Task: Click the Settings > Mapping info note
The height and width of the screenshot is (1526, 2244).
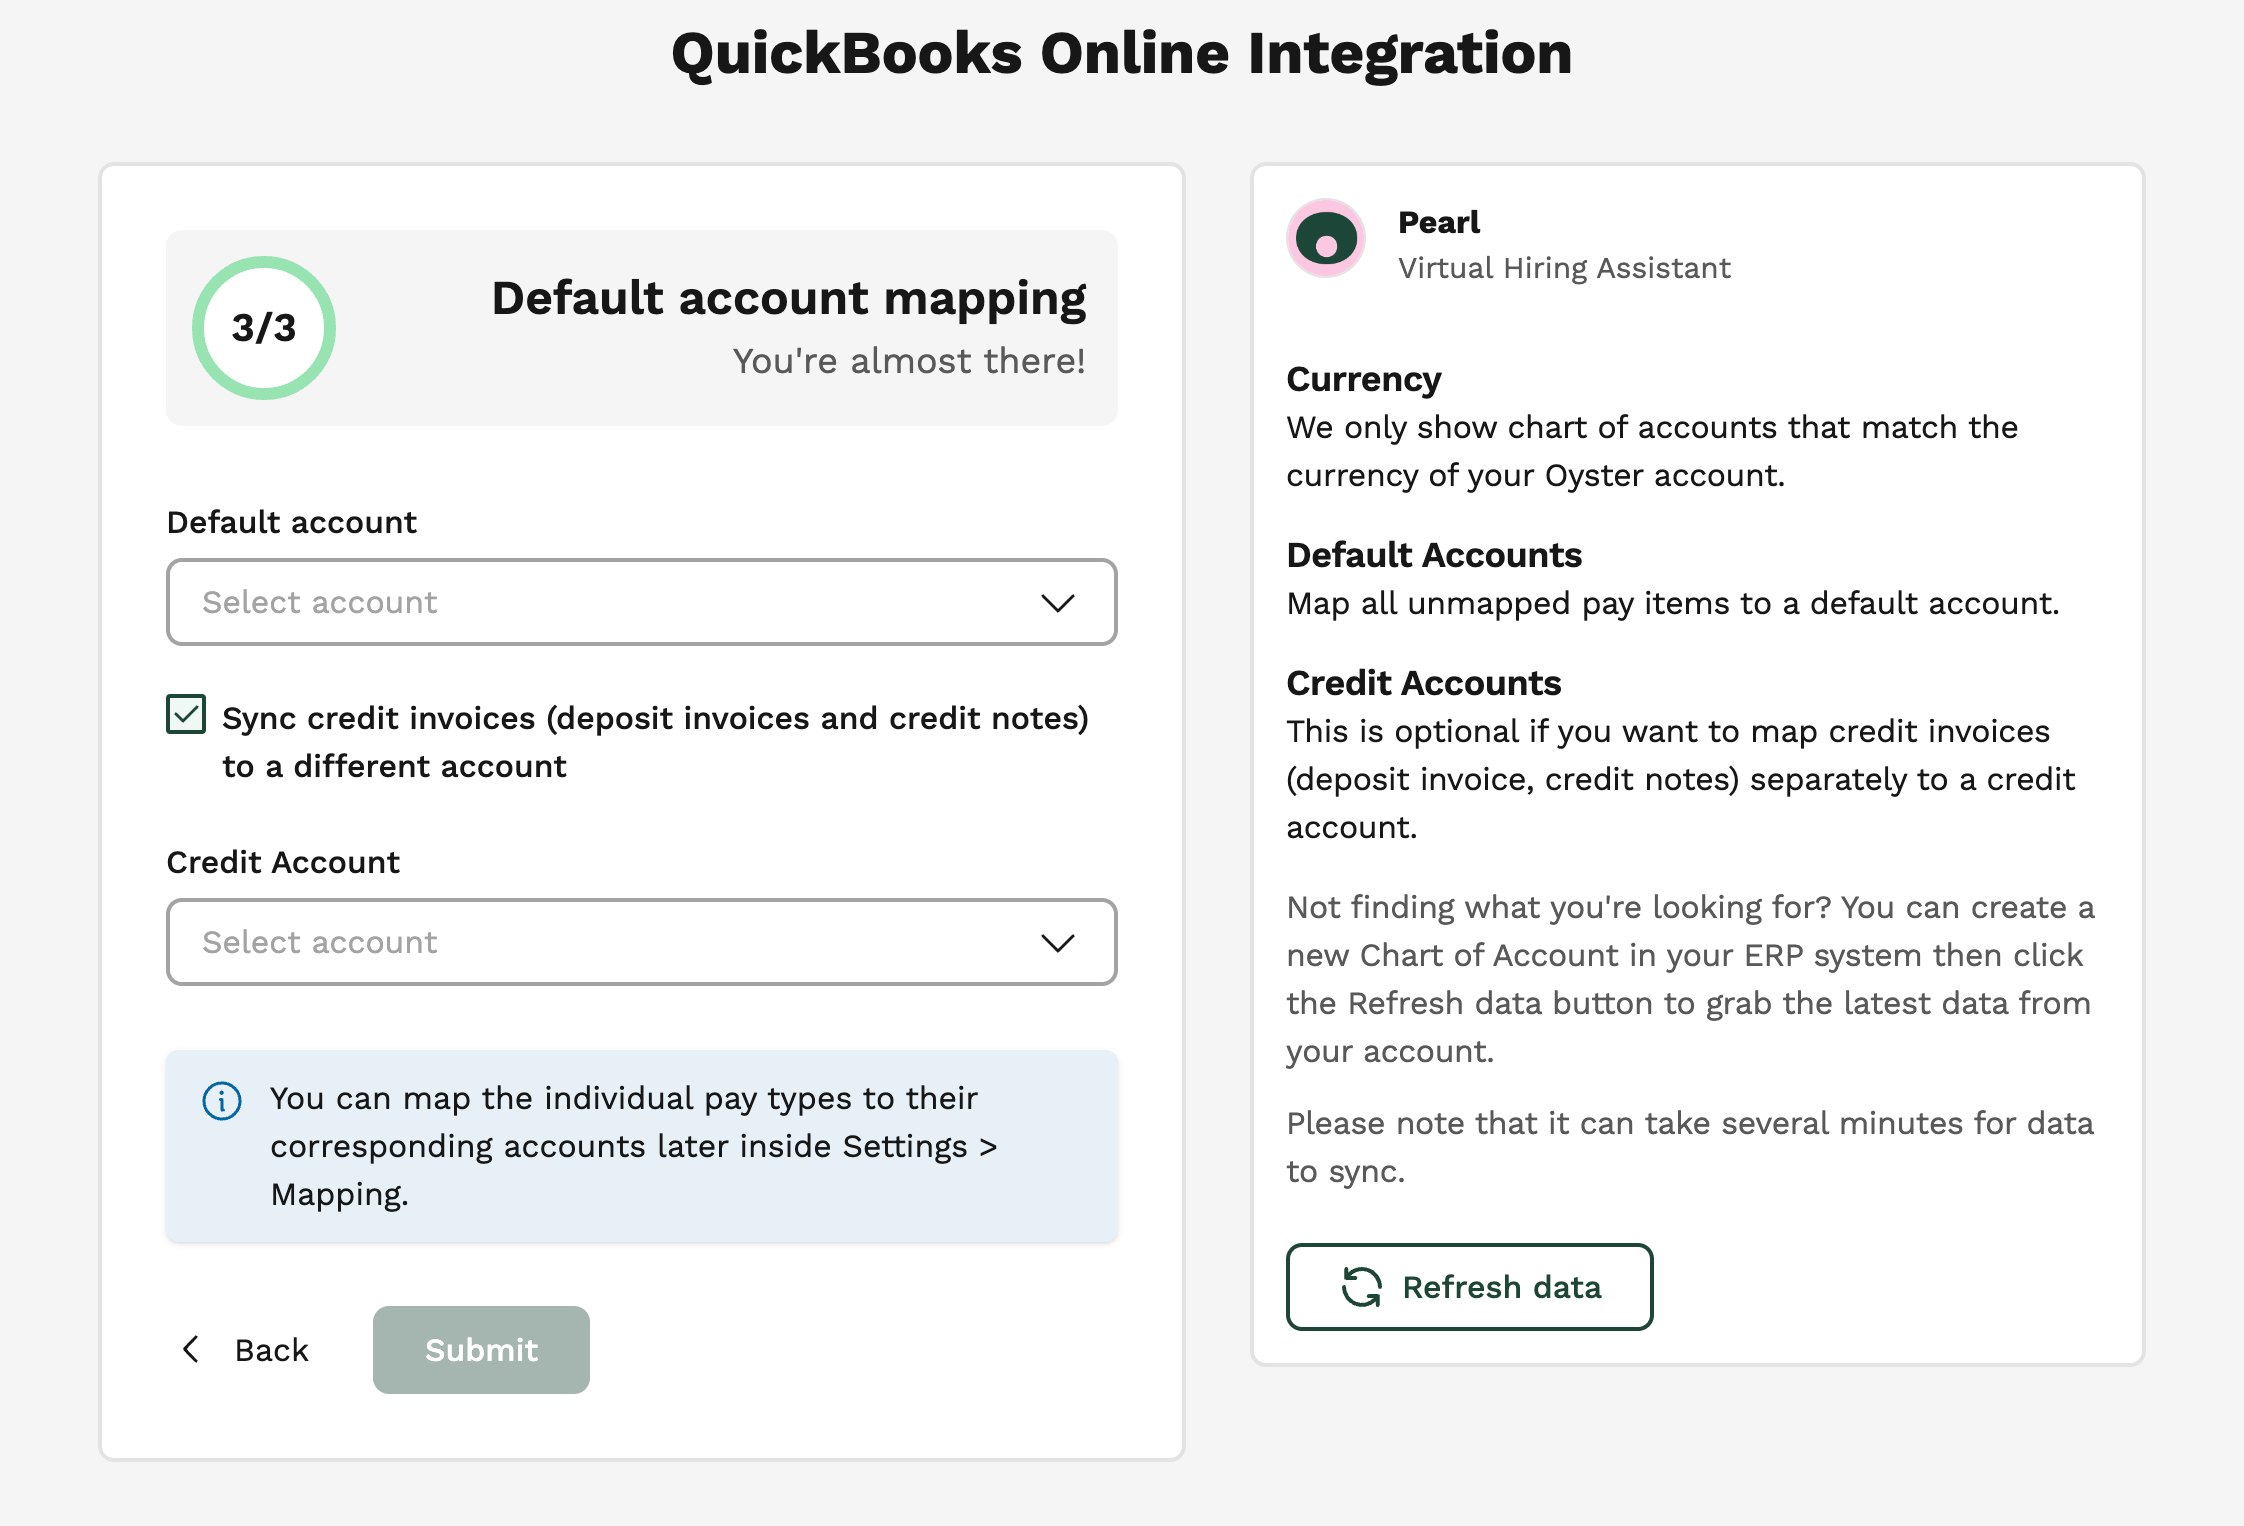Action: [641, 1146]
